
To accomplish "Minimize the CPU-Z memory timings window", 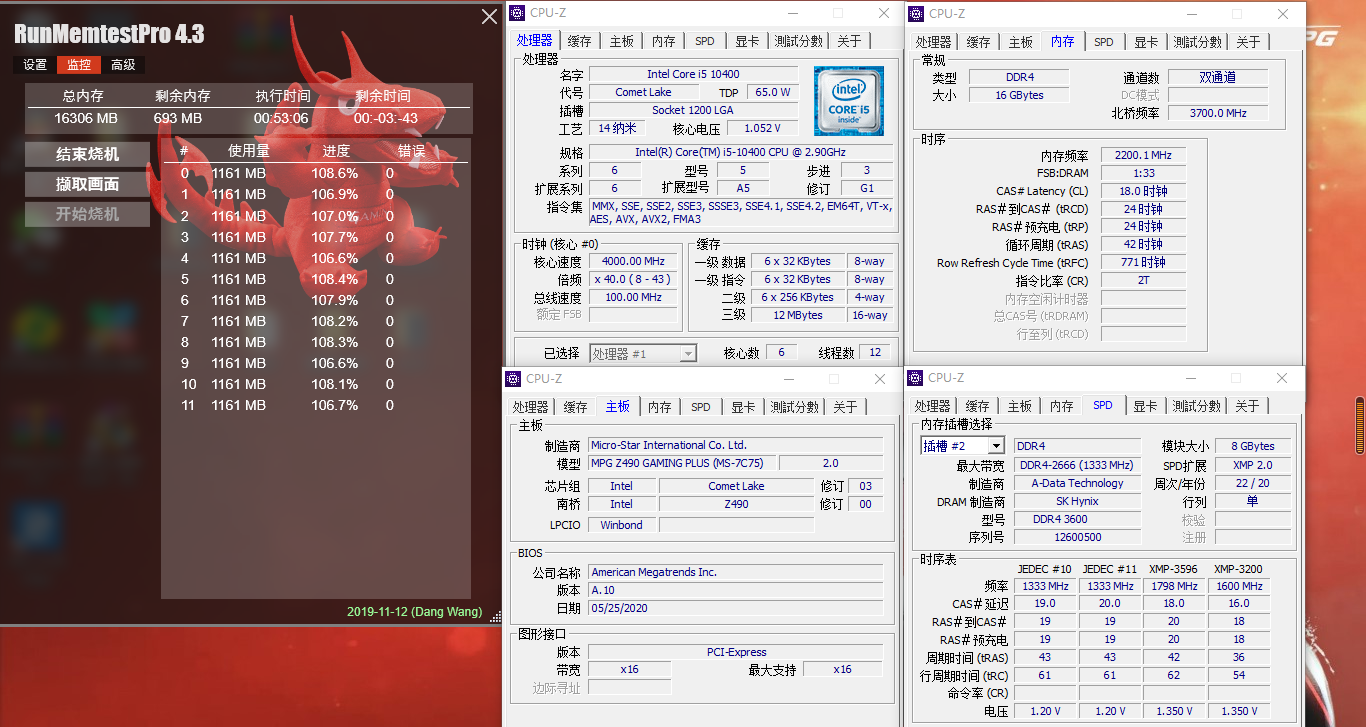I will (1194, 14).
